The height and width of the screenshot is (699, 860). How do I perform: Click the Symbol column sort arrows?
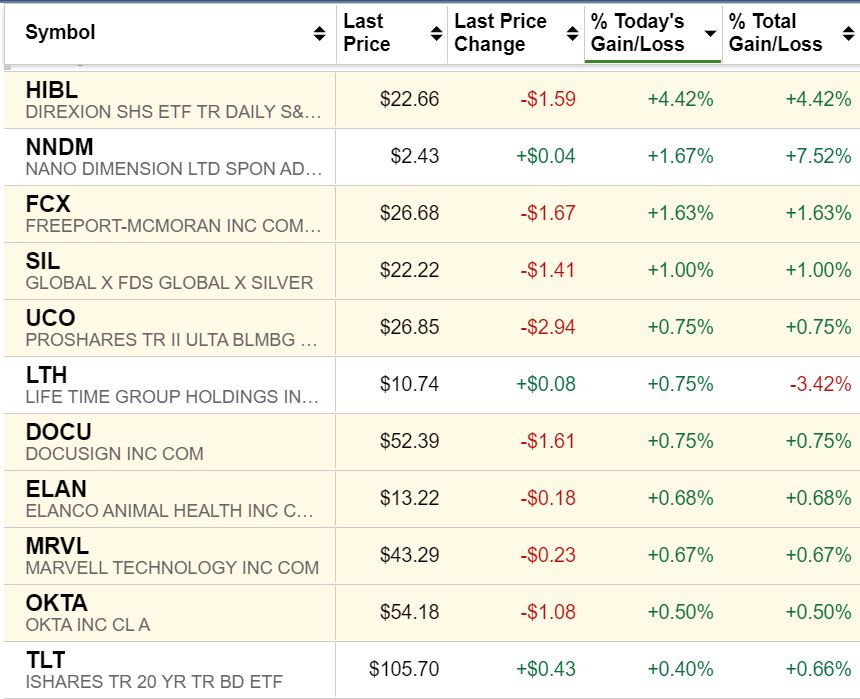(x=319, y=33)
